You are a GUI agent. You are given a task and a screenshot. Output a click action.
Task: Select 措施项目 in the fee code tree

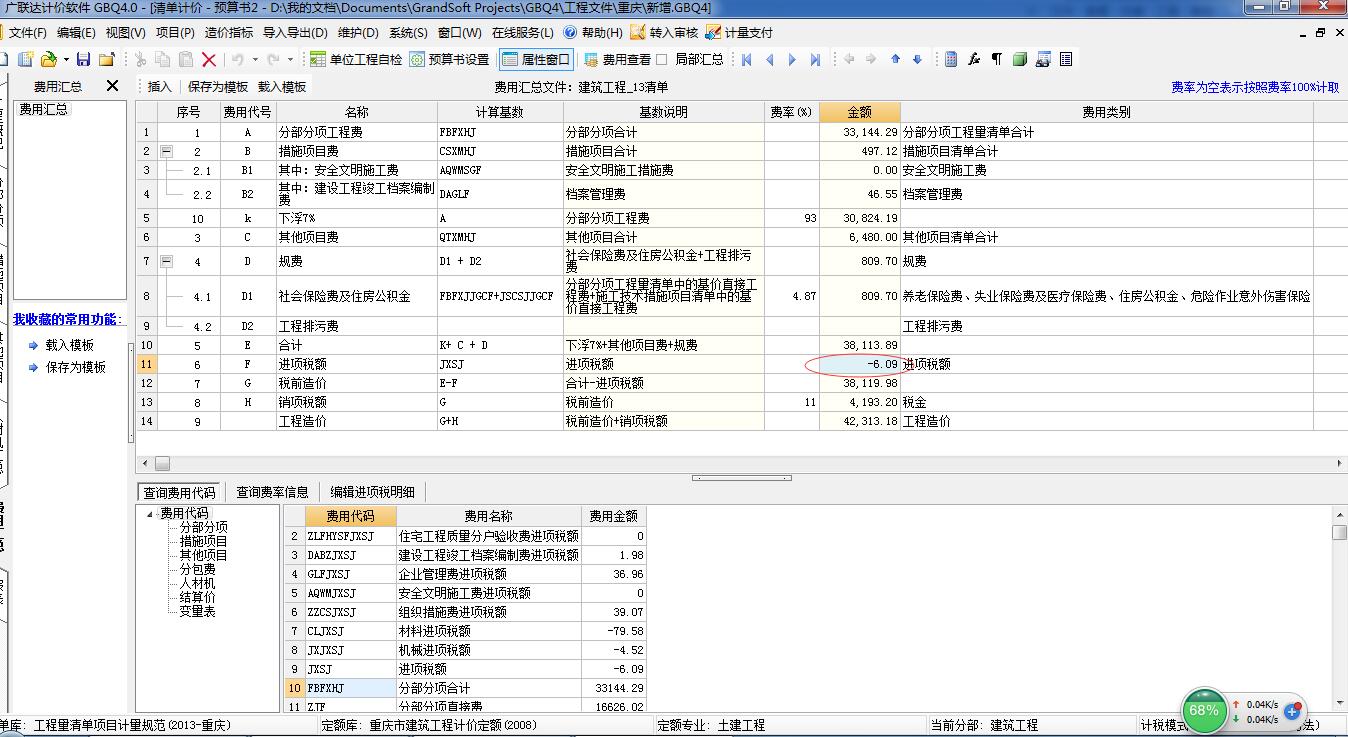point(204,541)
